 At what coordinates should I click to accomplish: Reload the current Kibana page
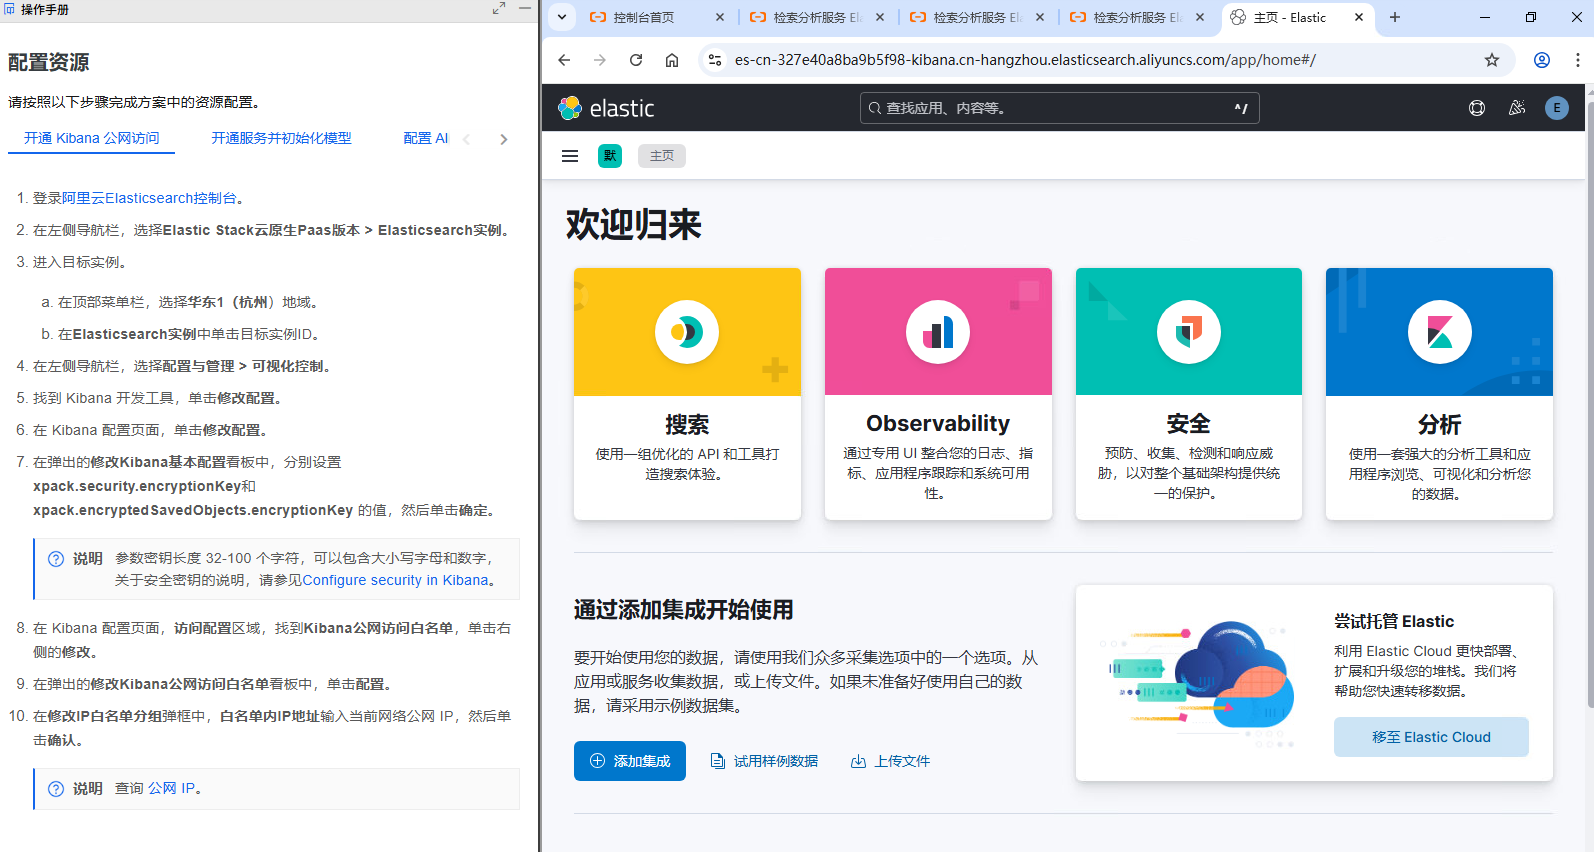(636, 60)
